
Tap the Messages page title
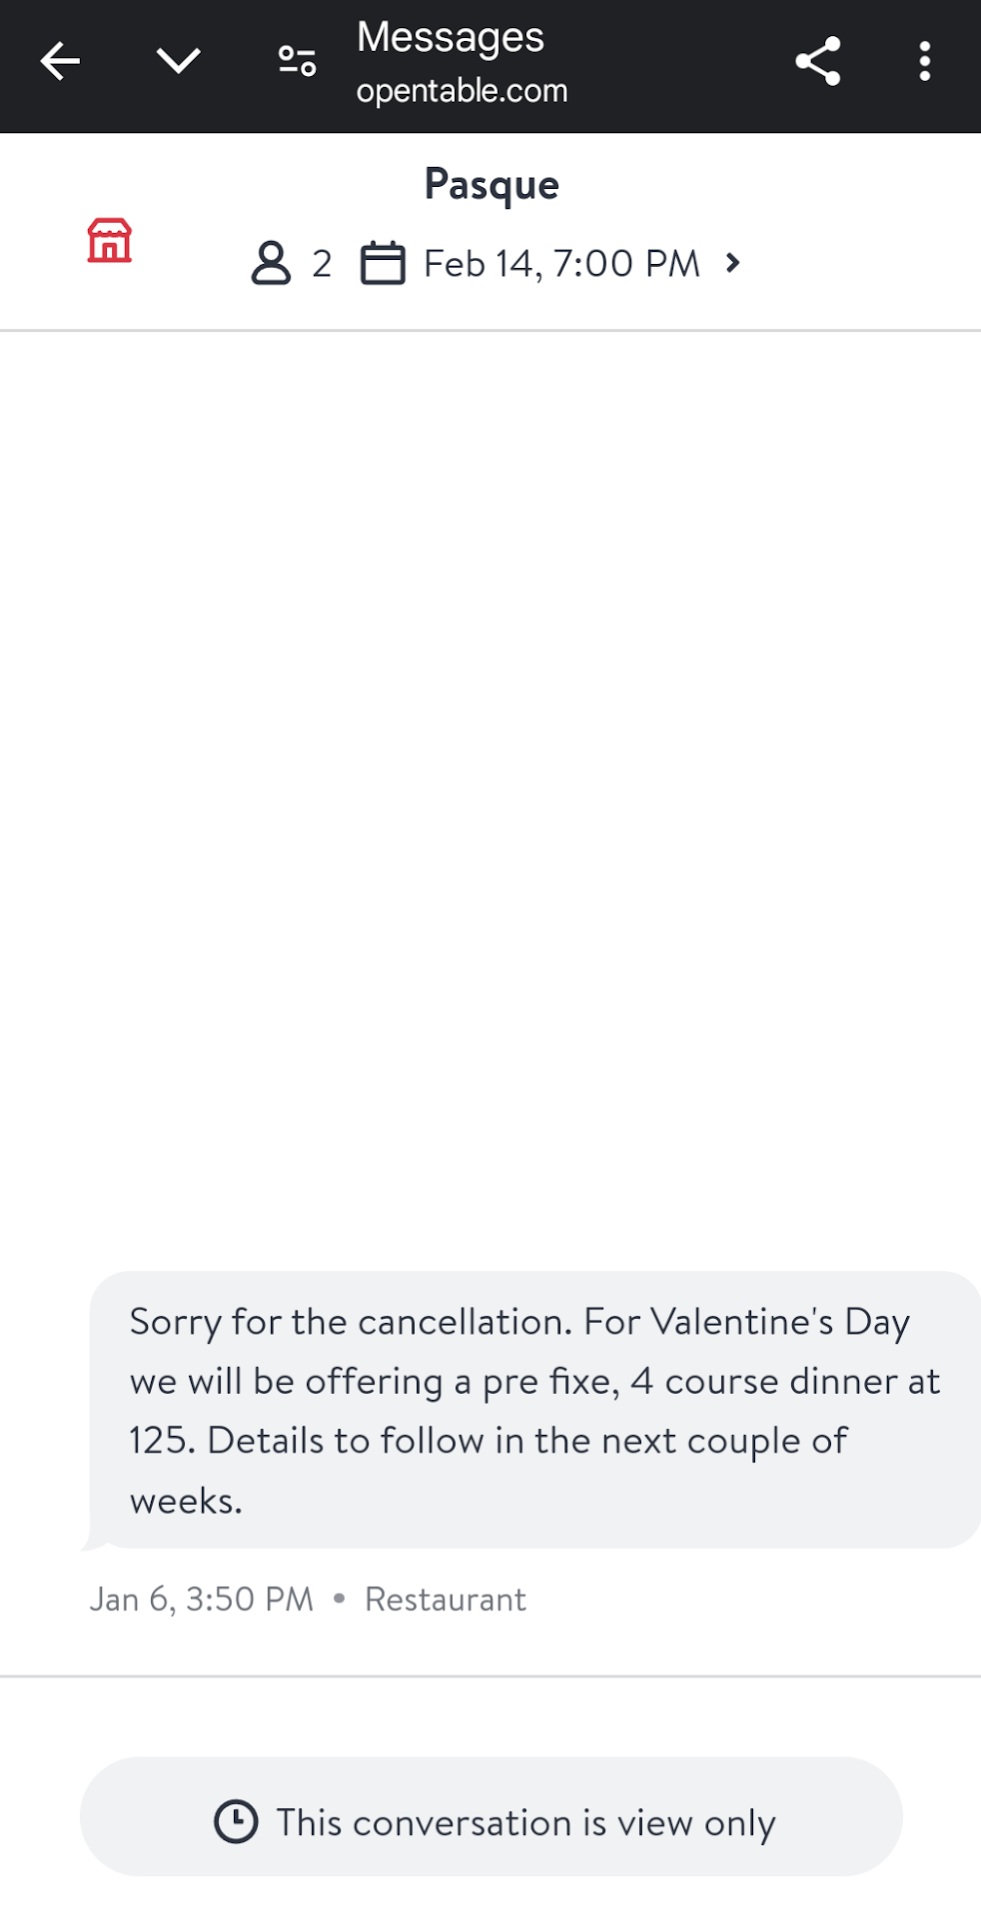[x=450, y=38]
